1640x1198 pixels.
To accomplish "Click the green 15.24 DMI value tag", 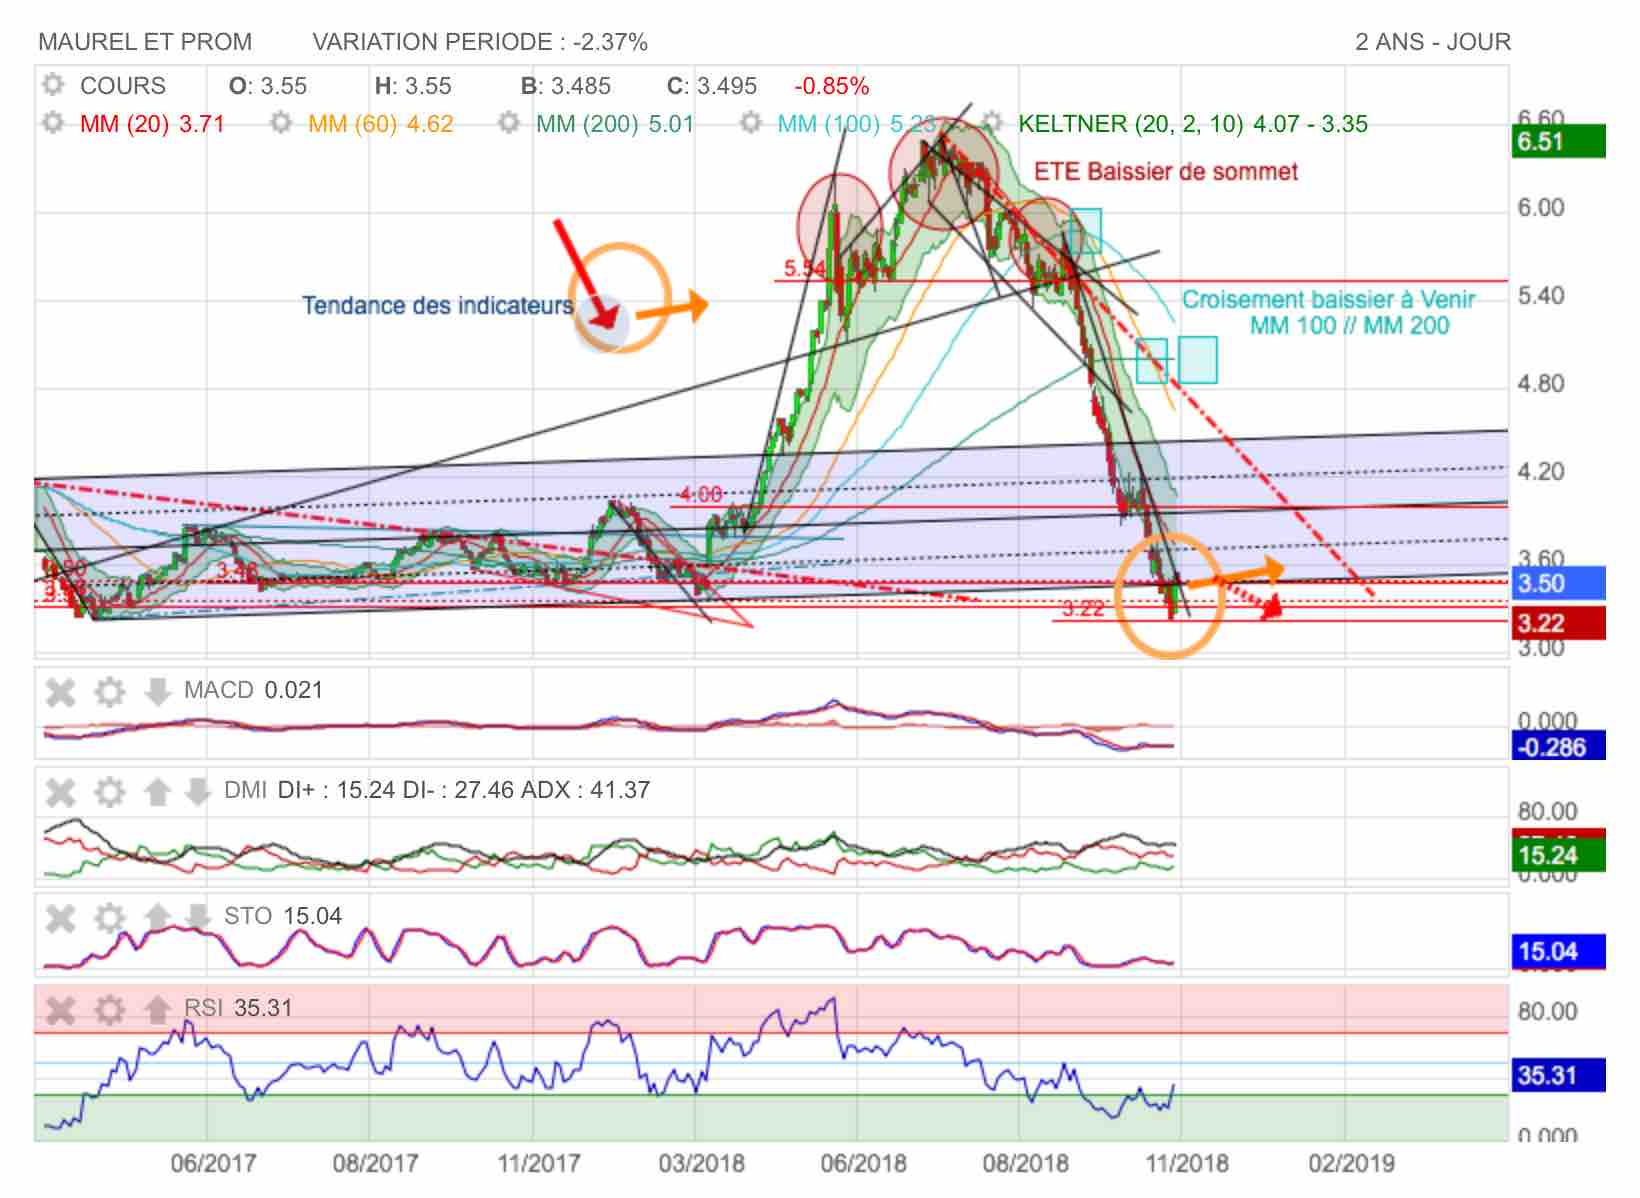I will coord(1559,855).
